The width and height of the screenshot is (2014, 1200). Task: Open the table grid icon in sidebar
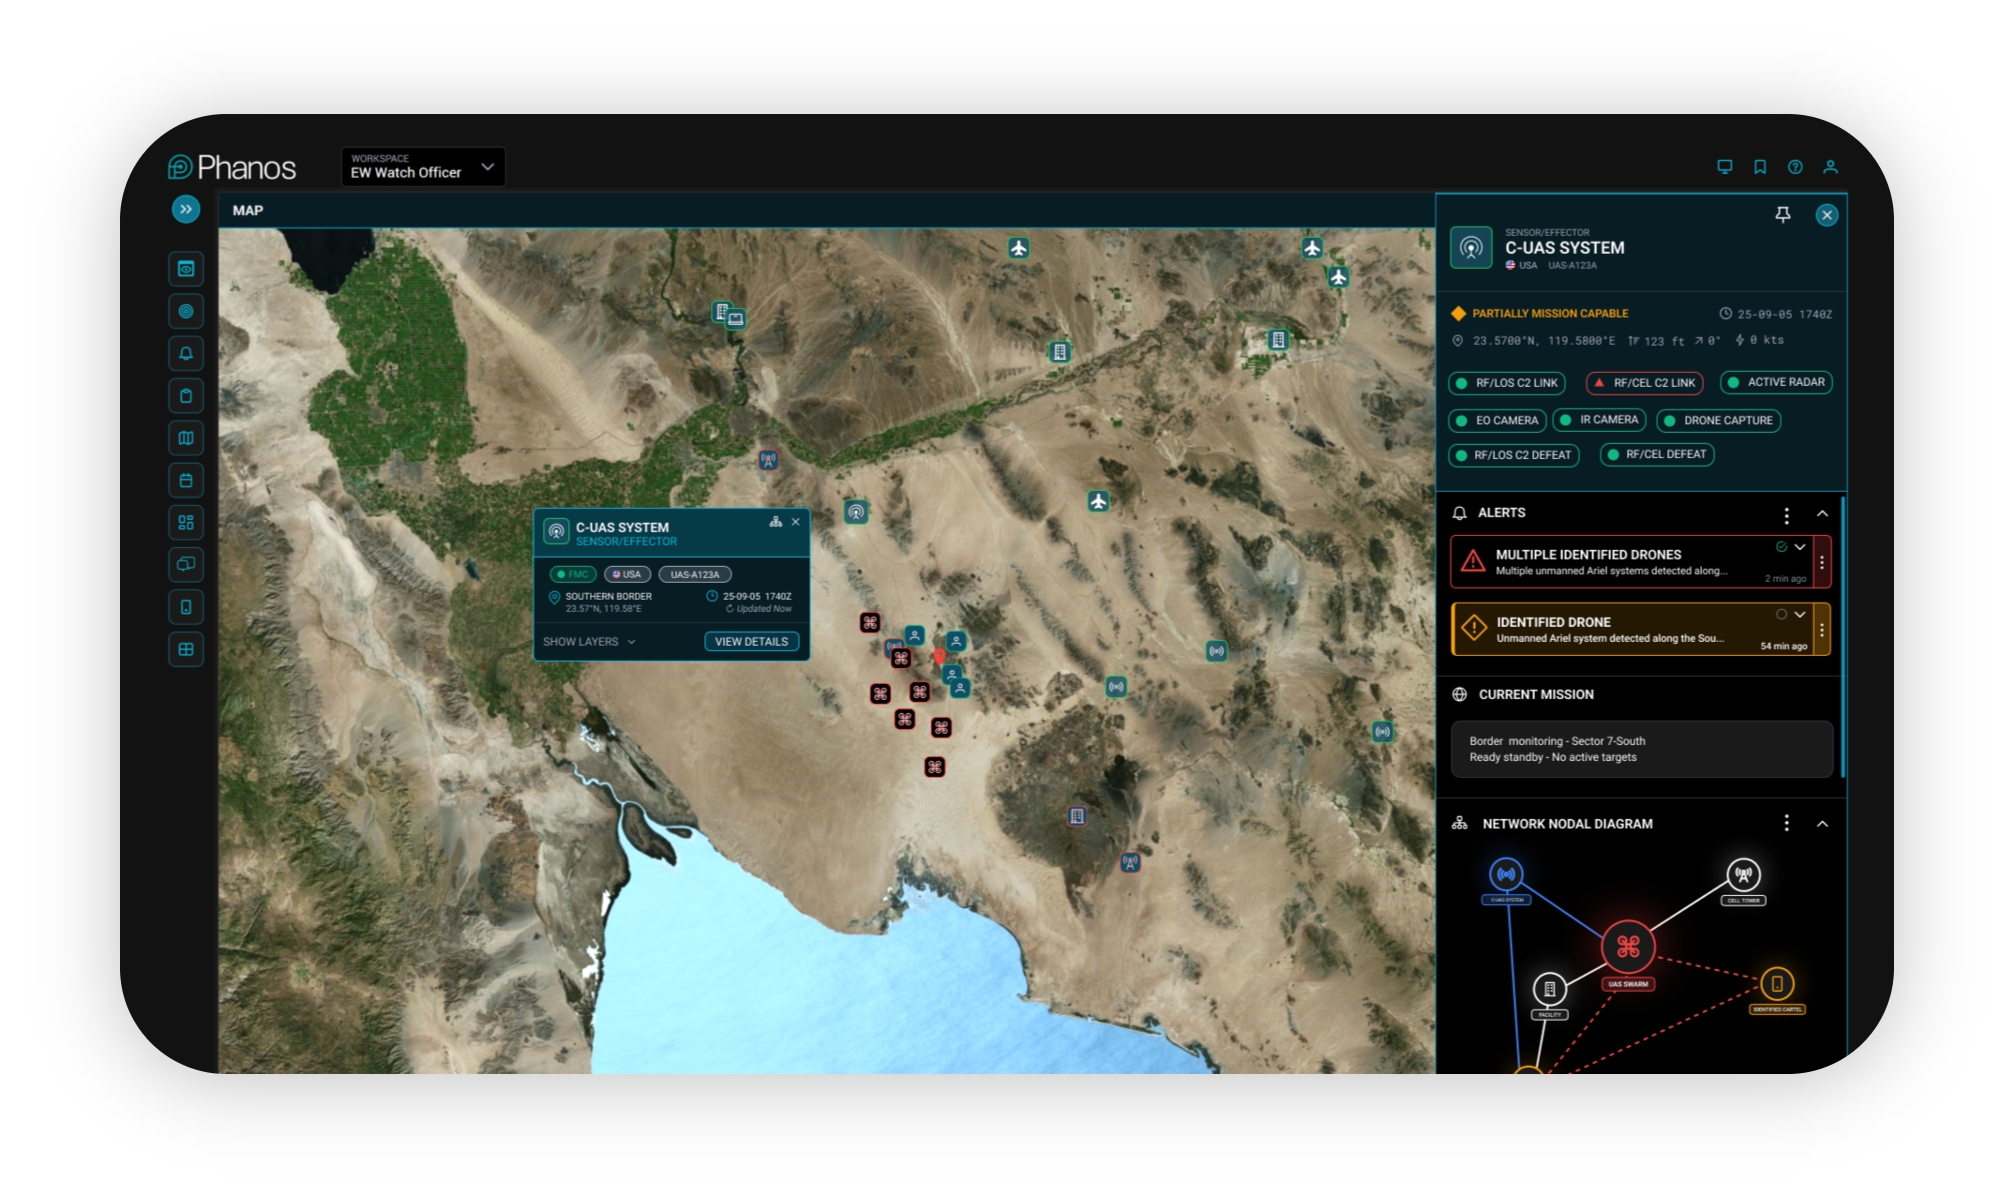tap(186, 650)
